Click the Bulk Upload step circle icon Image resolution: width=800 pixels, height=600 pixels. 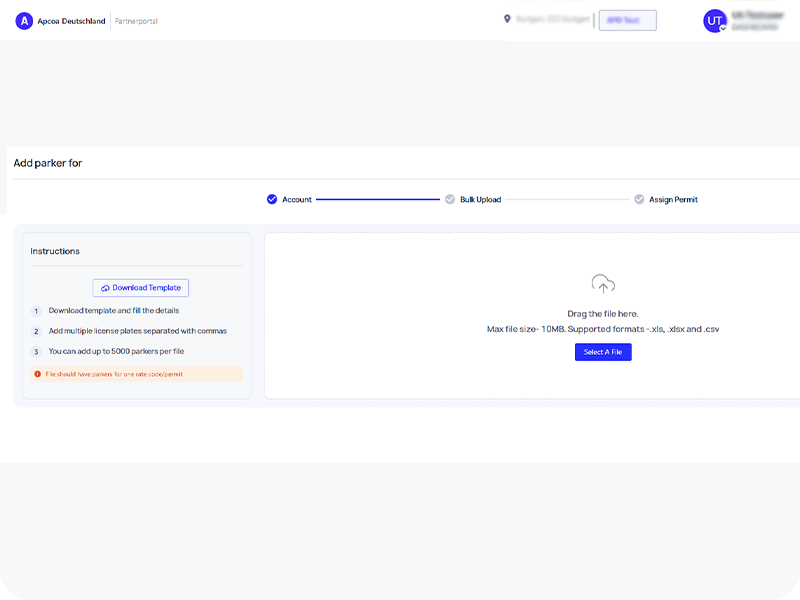point(450,199)
